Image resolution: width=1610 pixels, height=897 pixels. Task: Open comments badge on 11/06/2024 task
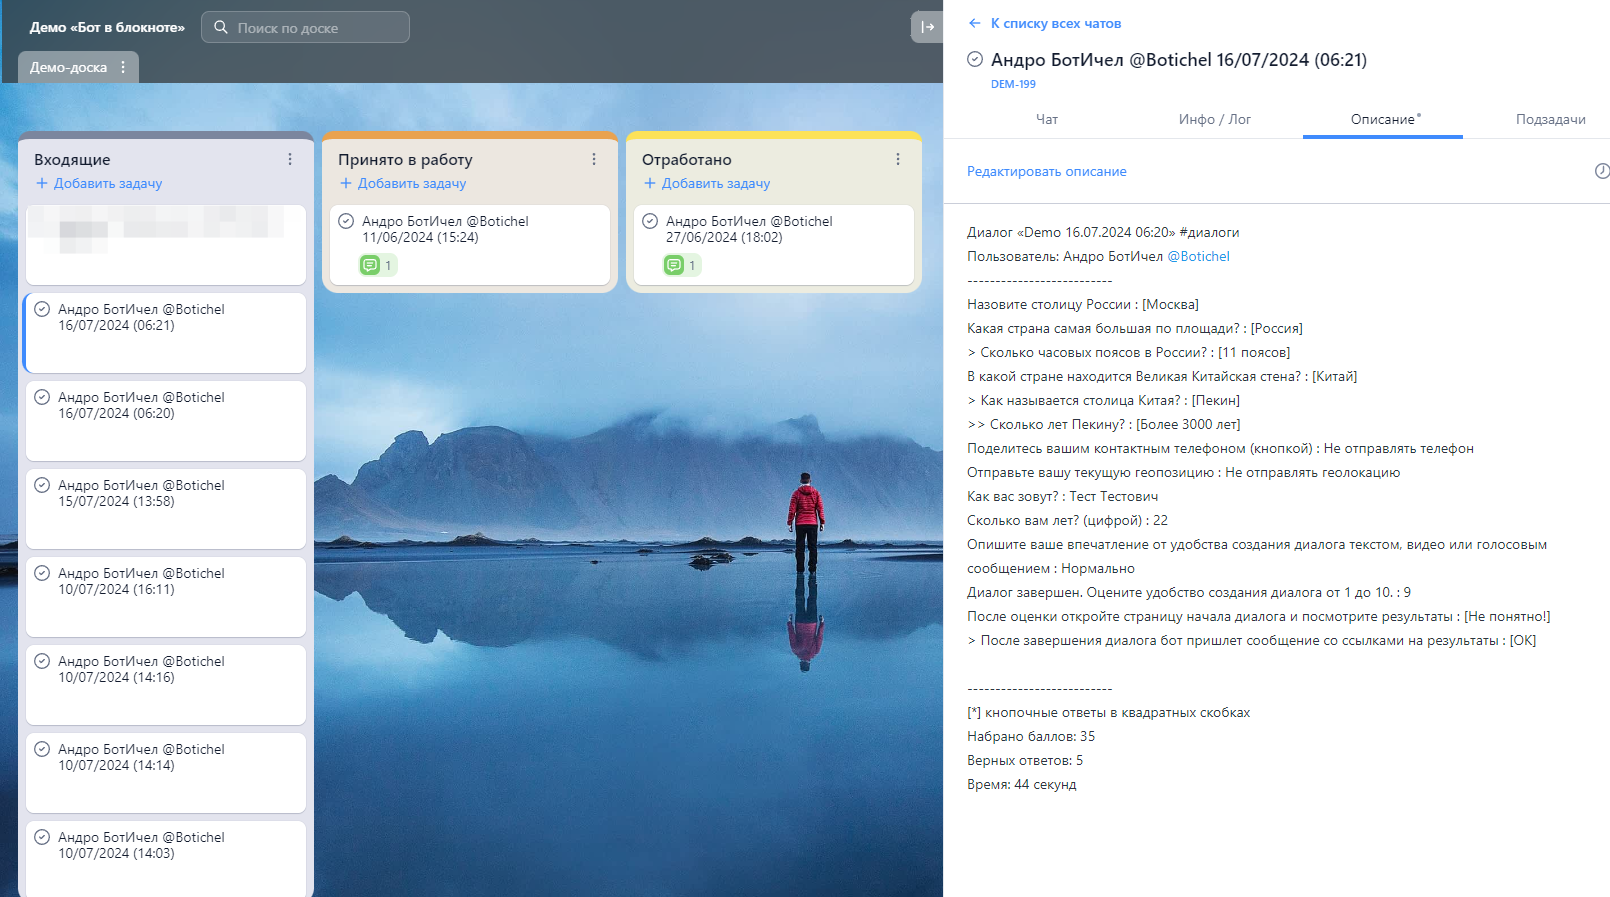[x=378, y=265]
